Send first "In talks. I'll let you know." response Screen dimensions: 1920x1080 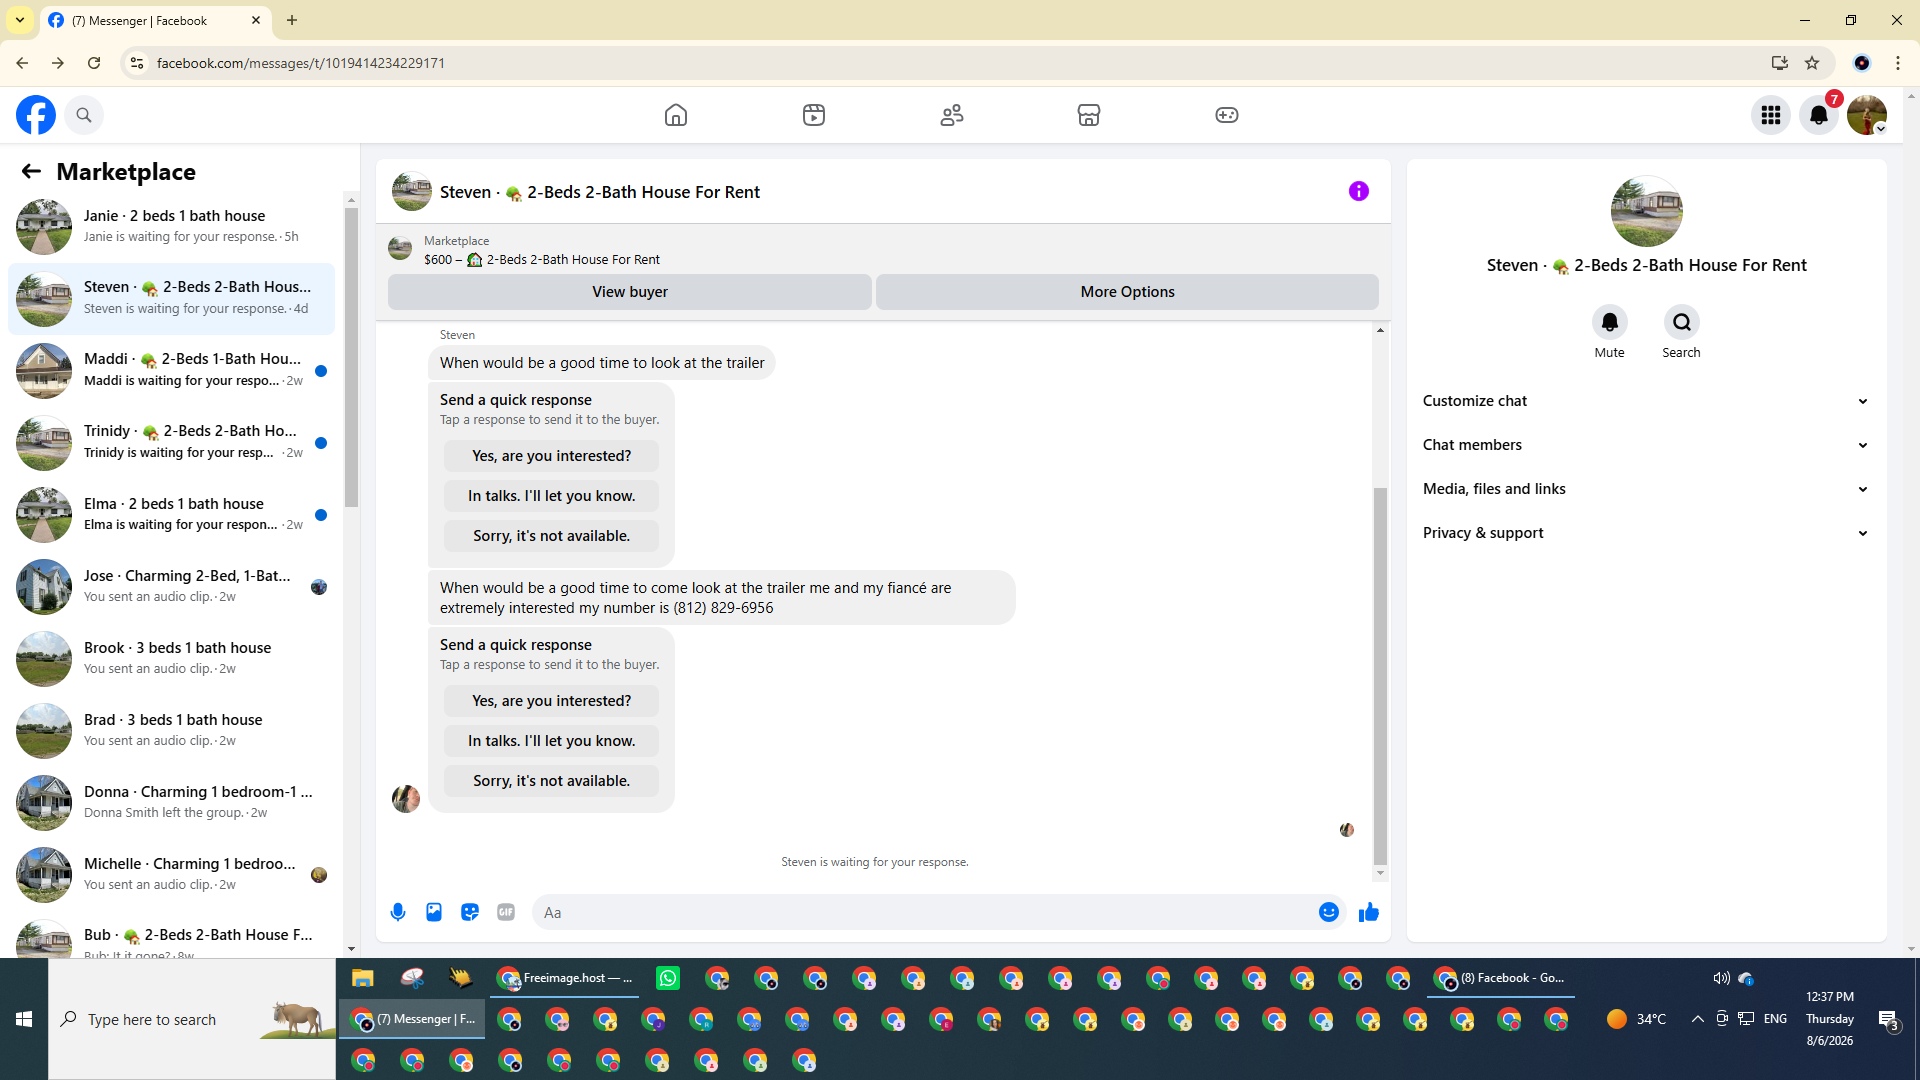click(x=551, y=496)
